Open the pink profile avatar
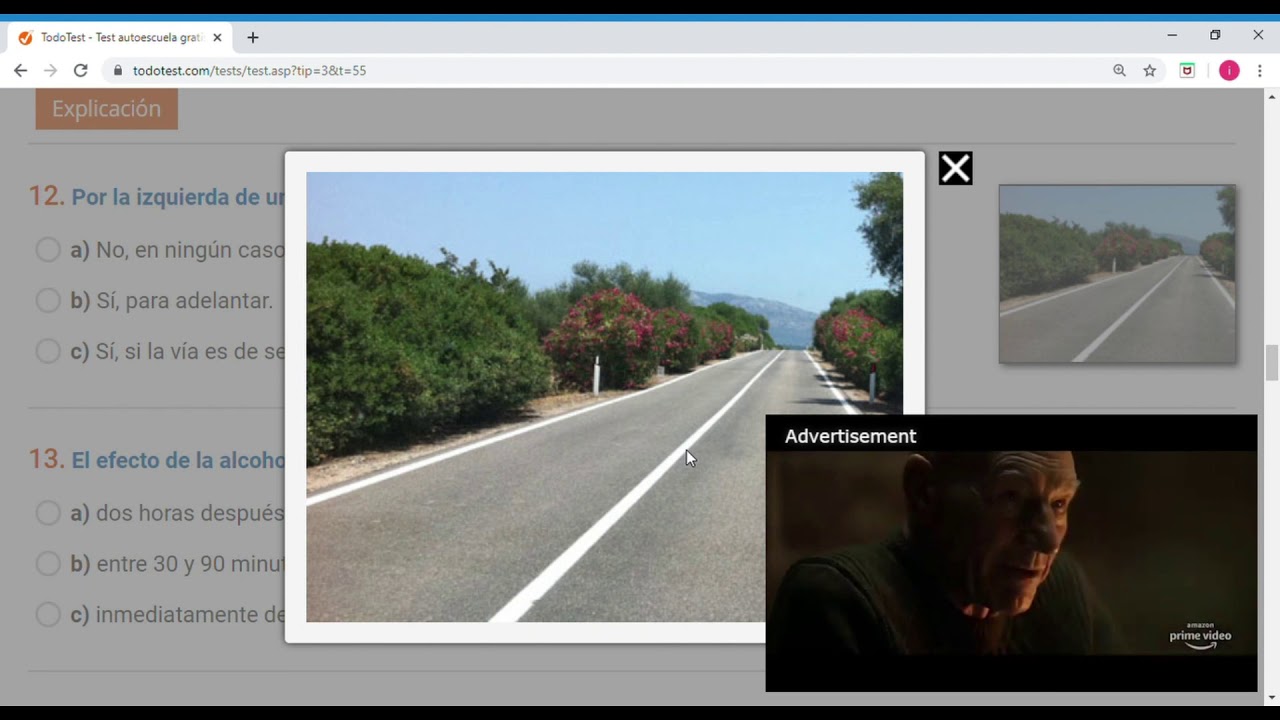Viewport: 1280px width, 720px height. click(x=1229, y=70)
